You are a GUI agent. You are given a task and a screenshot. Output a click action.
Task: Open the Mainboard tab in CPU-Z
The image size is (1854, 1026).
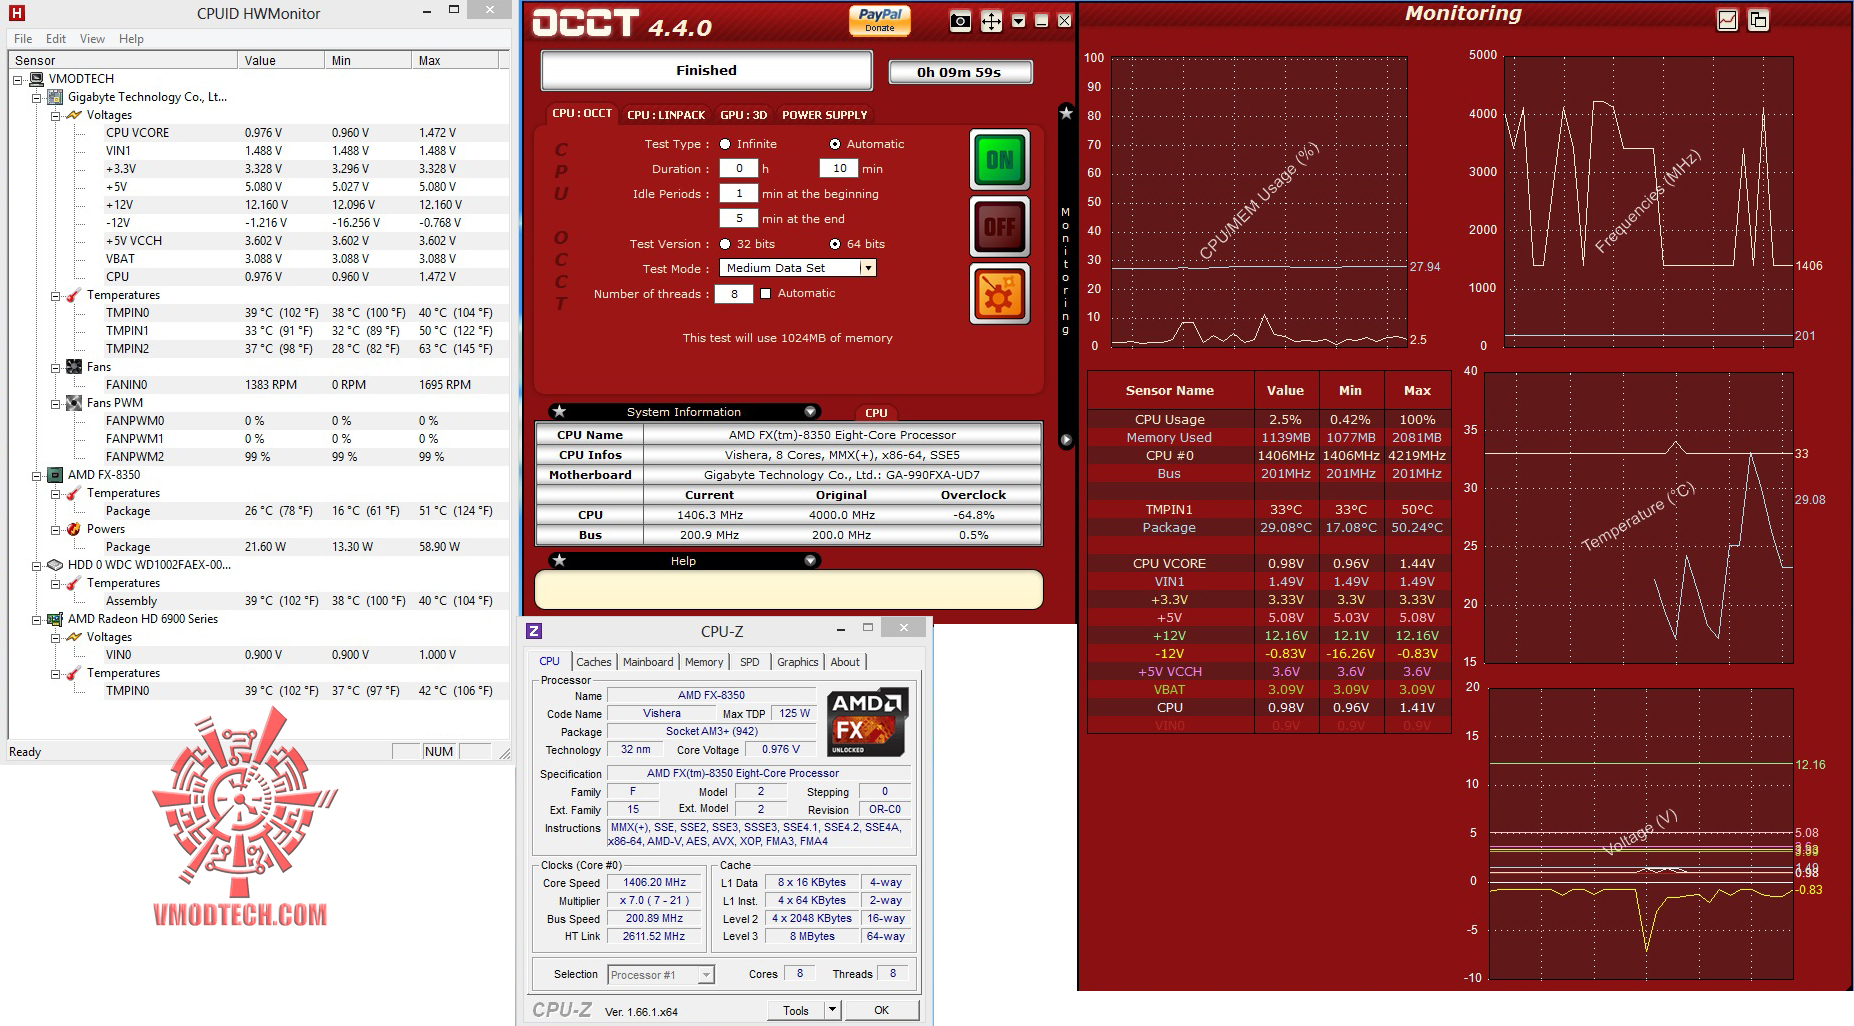648,662
